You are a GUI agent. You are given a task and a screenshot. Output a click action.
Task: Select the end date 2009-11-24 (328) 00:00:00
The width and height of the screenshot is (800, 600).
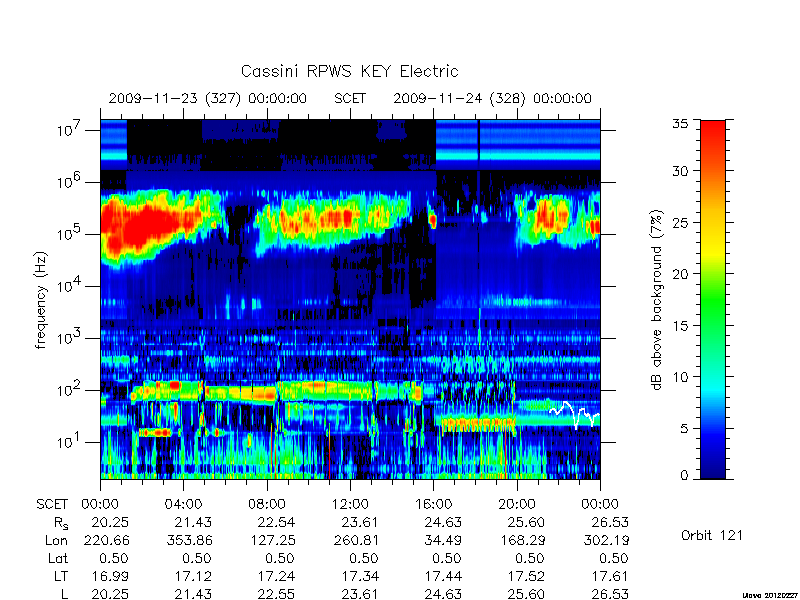pyautogui.click(x=492, y=98)
